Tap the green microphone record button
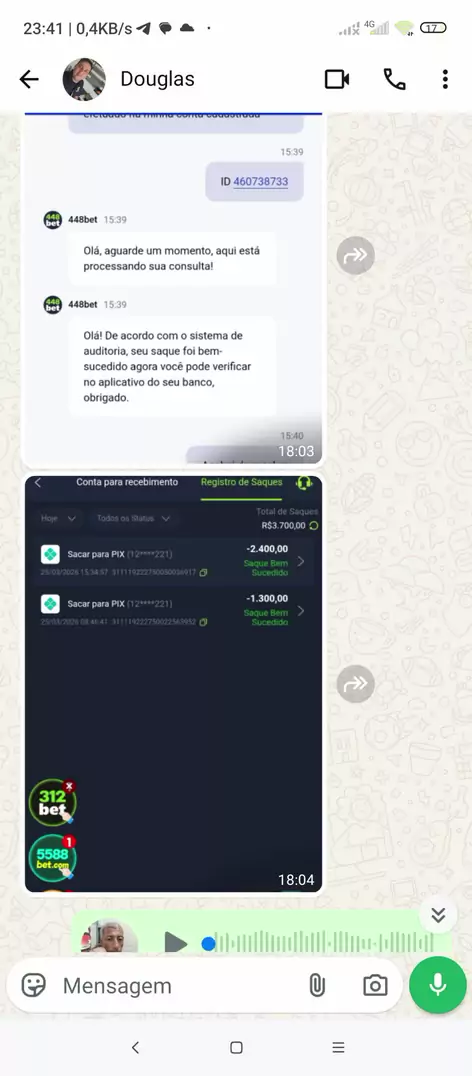 coord(438,985)
